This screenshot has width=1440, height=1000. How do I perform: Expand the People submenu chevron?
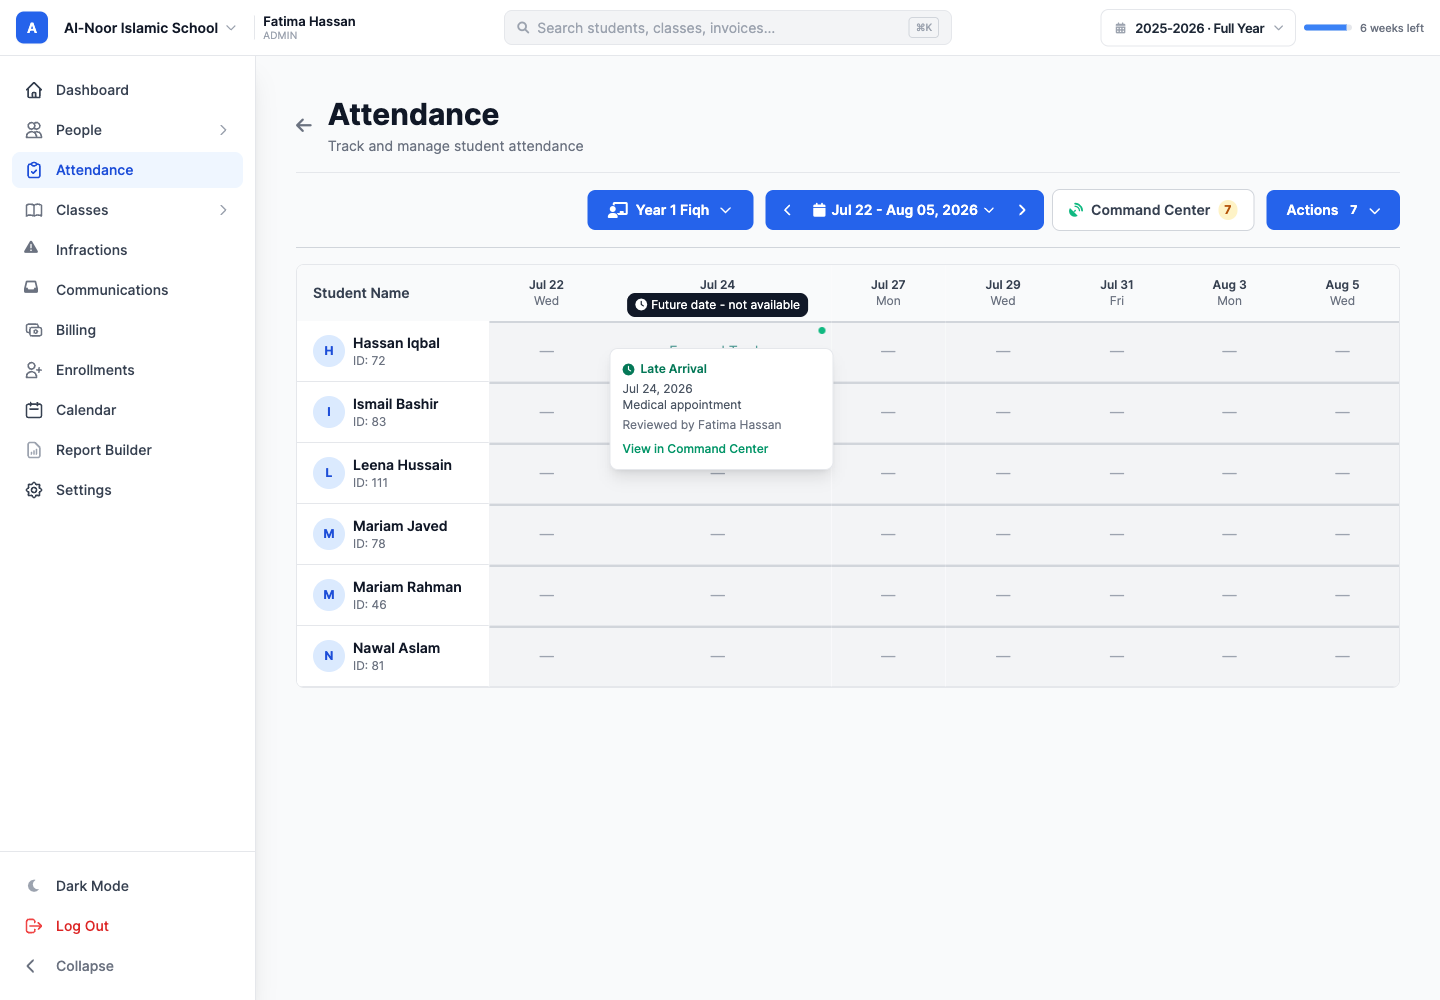click(x=223, y=130)
